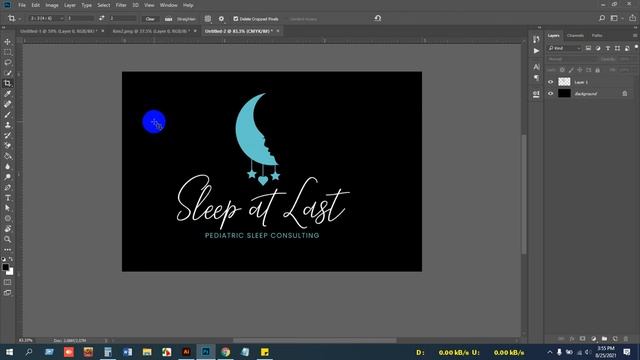Select the Lasso tool
The width and height of the screenshot is (640, 360).
click(7, 62)
